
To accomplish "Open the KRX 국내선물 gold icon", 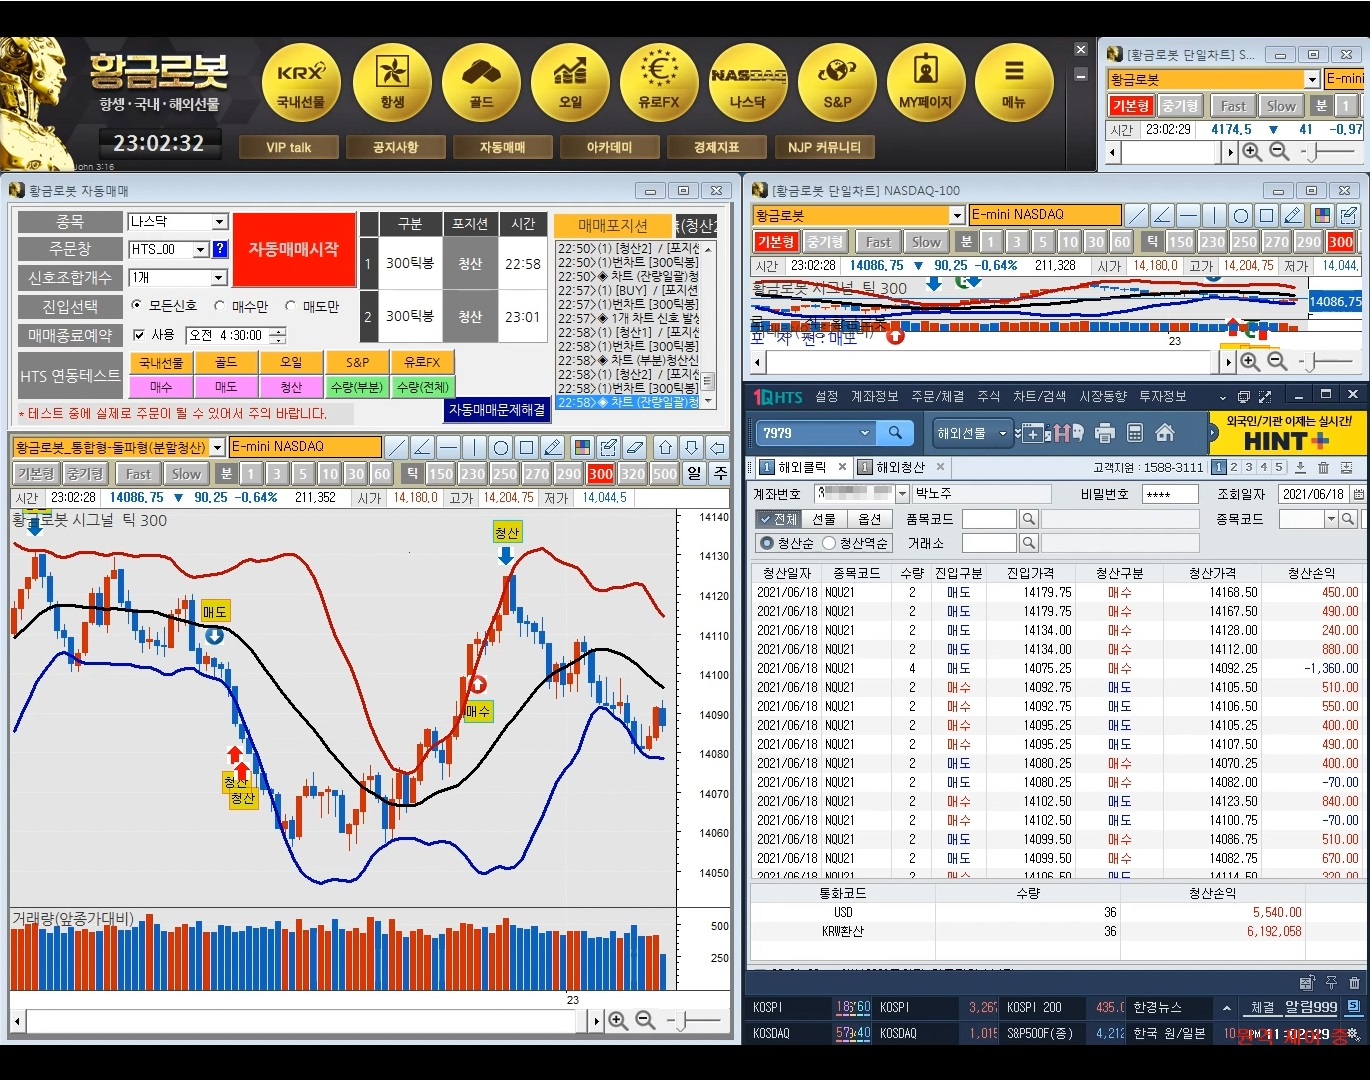I will (x=301, y=83).
